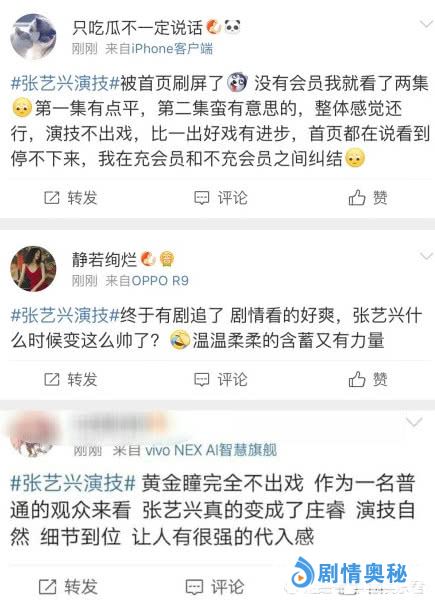The image size is (435, 603).
Task: Open the dropdown chevron on 静若绚烂's post
Action: (x=426, y=256)
